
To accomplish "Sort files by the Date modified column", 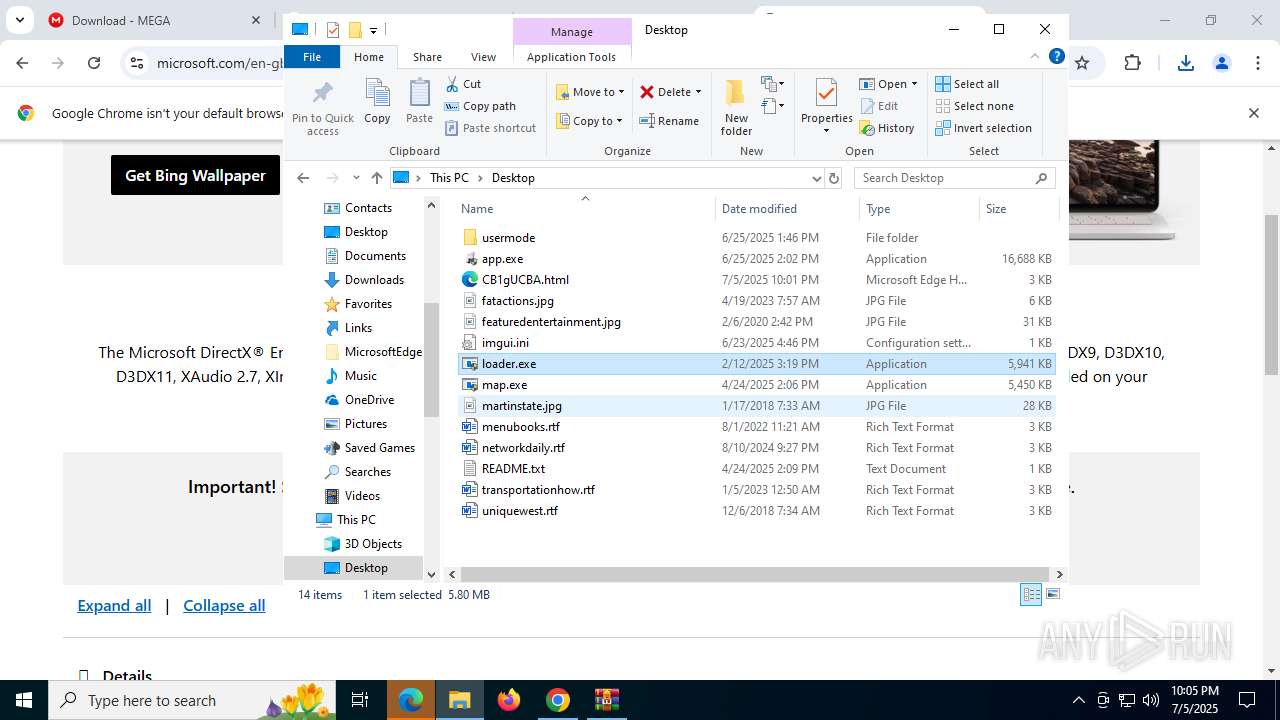I will pos(787,209).
